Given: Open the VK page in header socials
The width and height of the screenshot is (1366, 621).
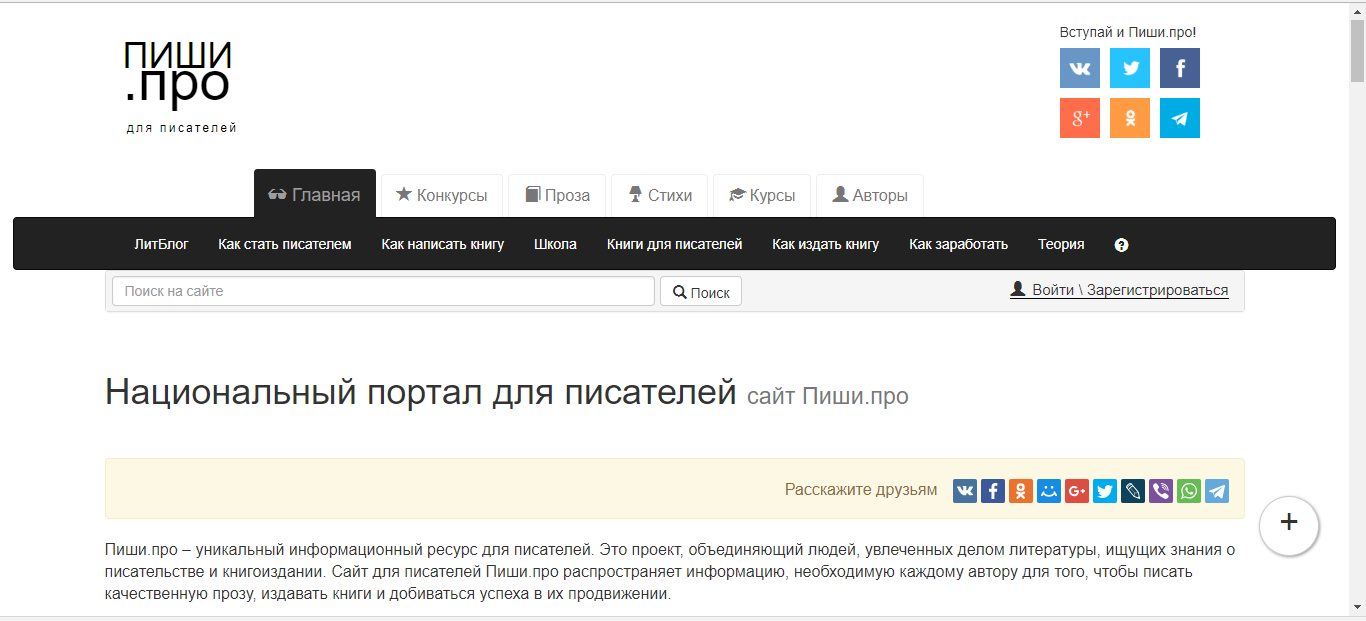Looking at the screenshot, I should click(1080, 68).
